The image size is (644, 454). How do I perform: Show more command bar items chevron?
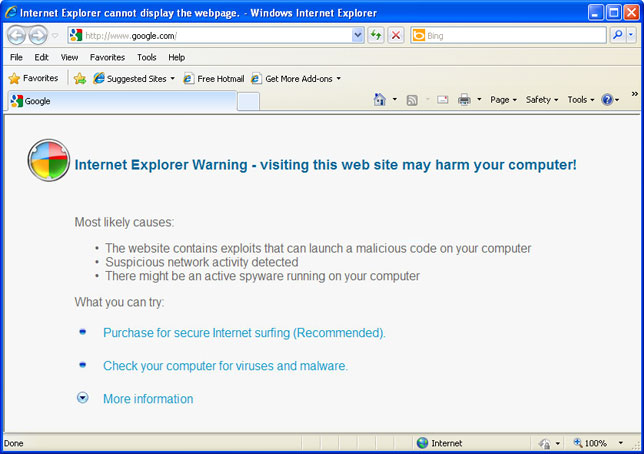pos(635,94)
